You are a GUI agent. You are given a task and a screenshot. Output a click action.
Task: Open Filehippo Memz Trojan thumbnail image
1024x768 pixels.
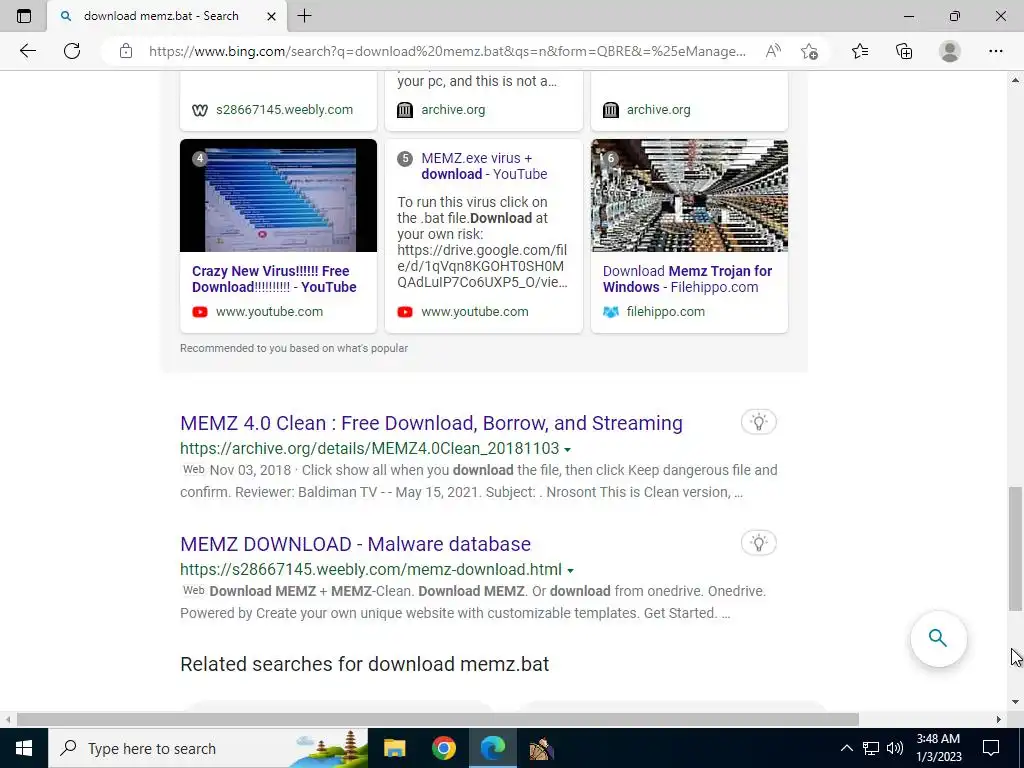click(x=689, y=195)
